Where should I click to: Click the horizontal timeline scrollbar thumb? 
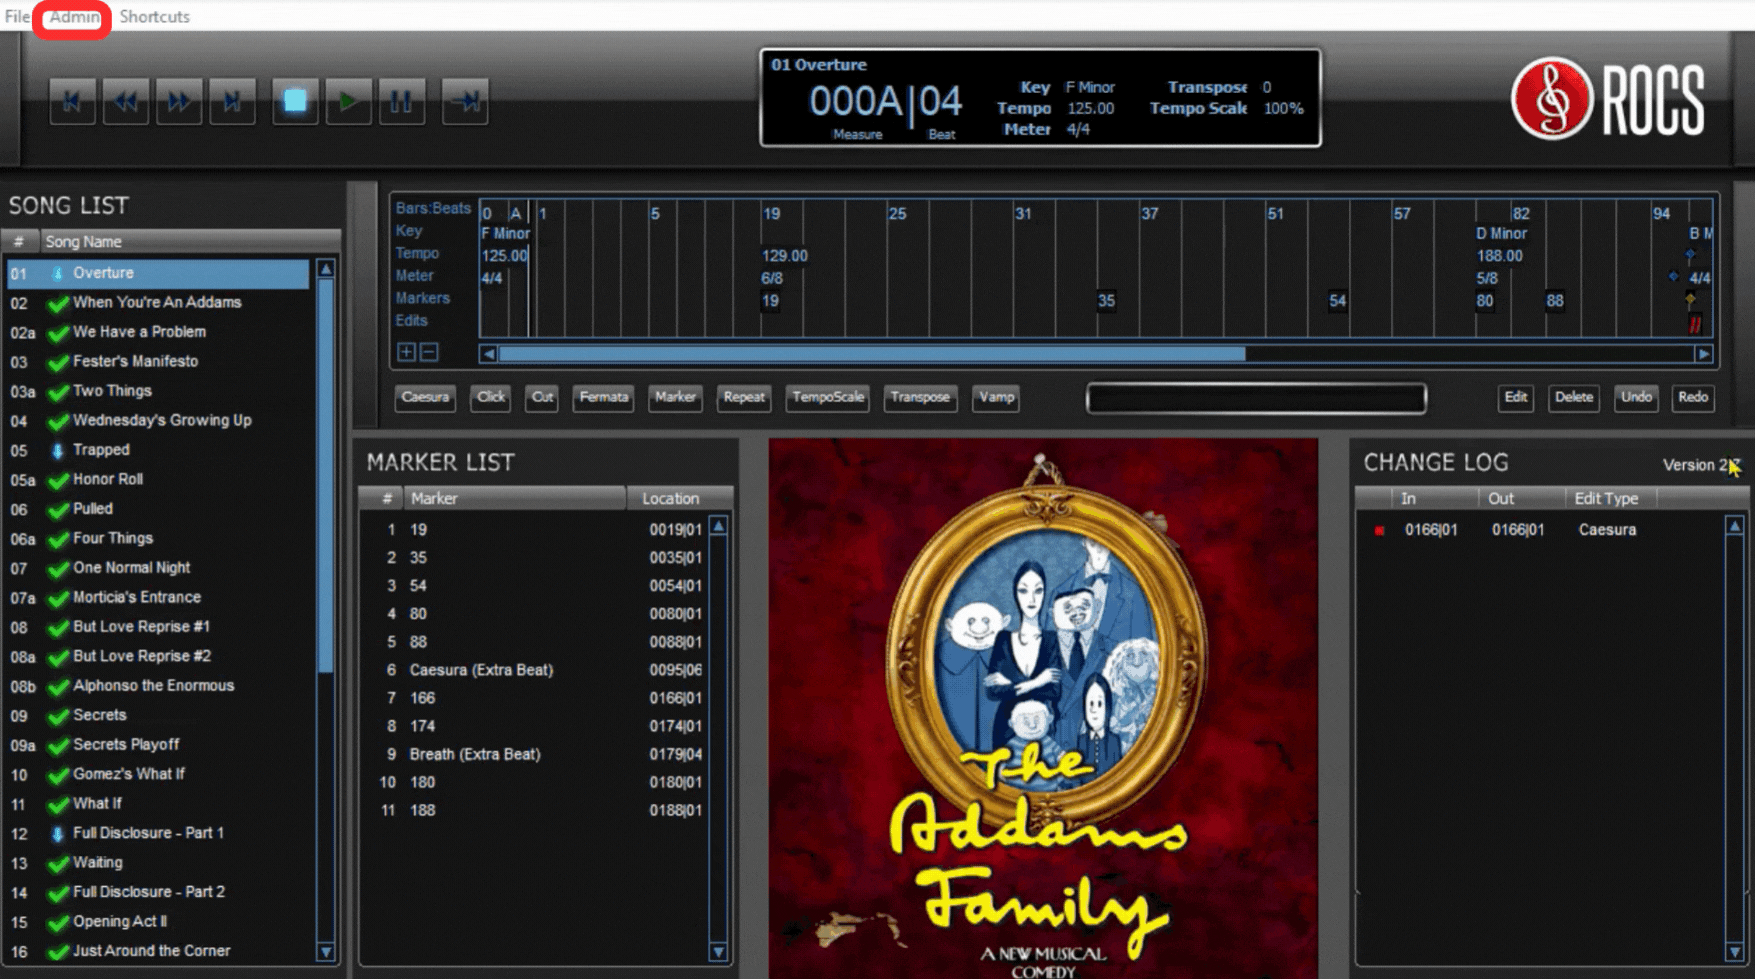click(x=872, y=353)
